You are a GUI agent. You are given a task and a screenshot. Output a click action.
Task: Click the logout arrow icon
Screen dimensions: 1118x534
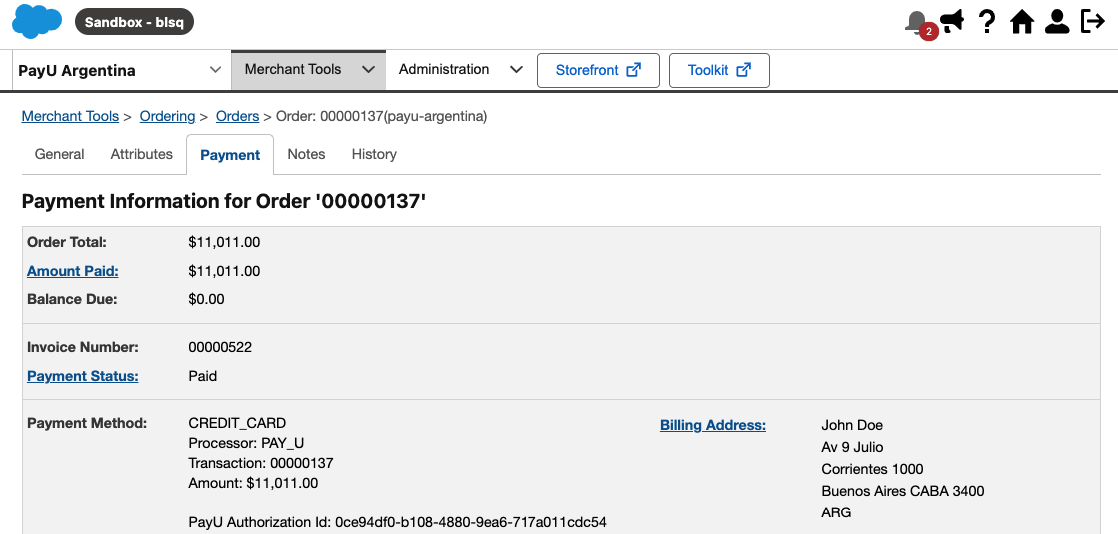[x=1092, y=21]
